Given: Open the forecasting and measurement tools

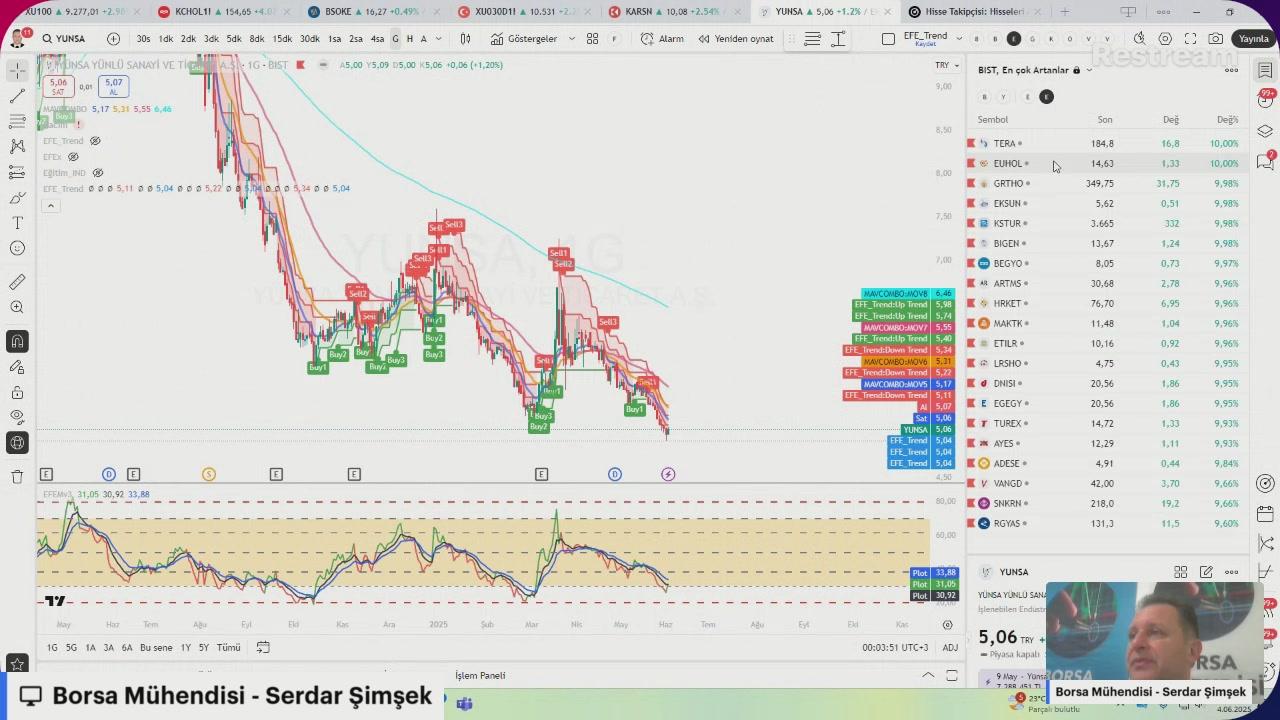Looking at the screenshot, I should (17, 172).
